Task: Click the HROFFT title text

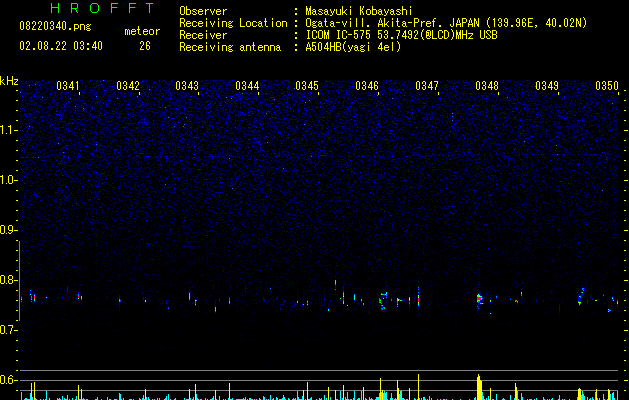Action: tap(102, 8)
